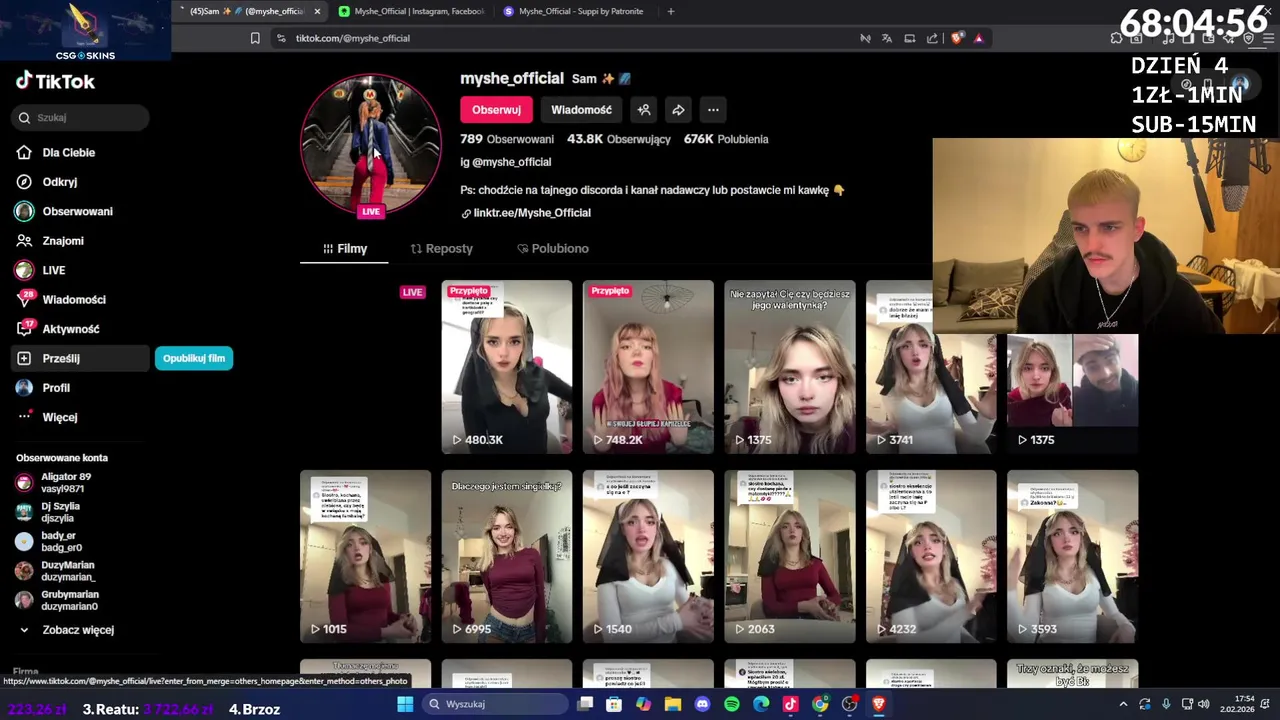Click the TikTok logo
This screenshot has height=720, width=1280.
coord(56,82)
